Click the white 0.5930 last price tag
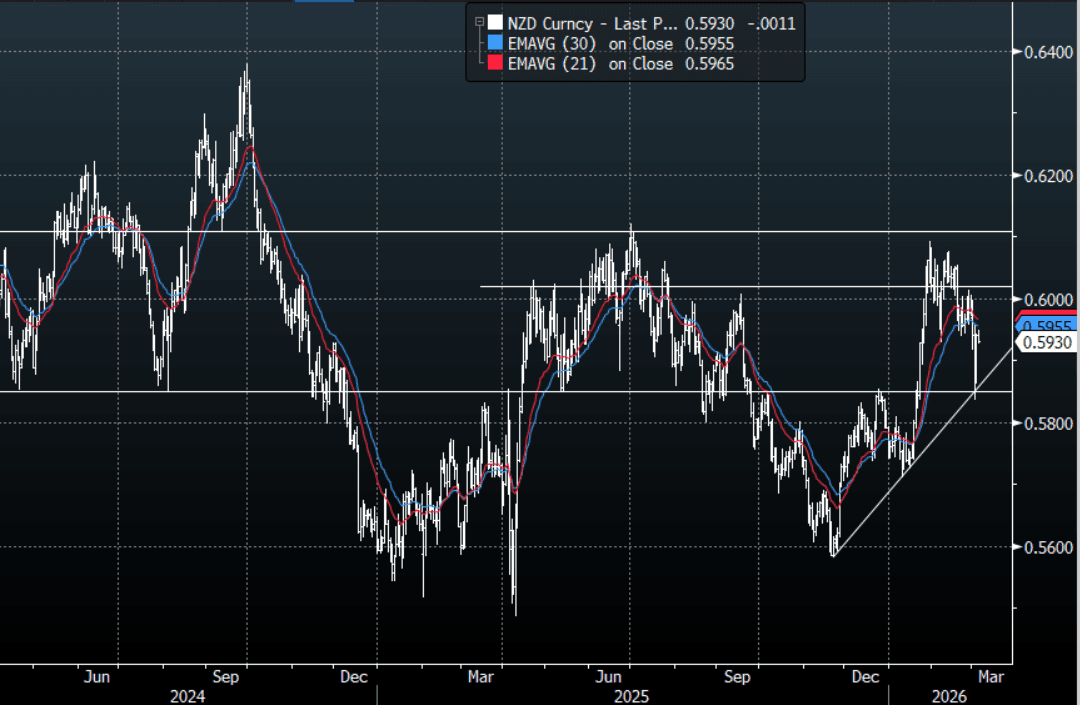 [1047, 342]
